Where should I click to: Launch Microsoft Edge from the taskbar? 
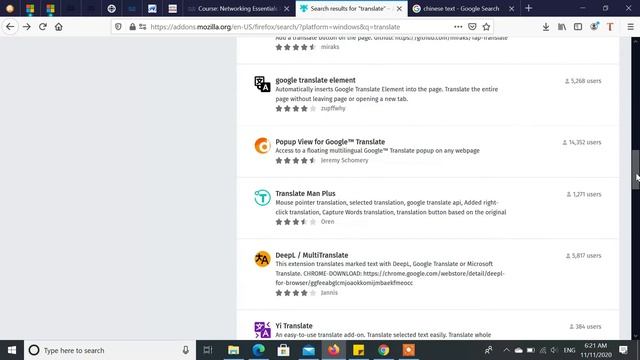coord(258,350)
